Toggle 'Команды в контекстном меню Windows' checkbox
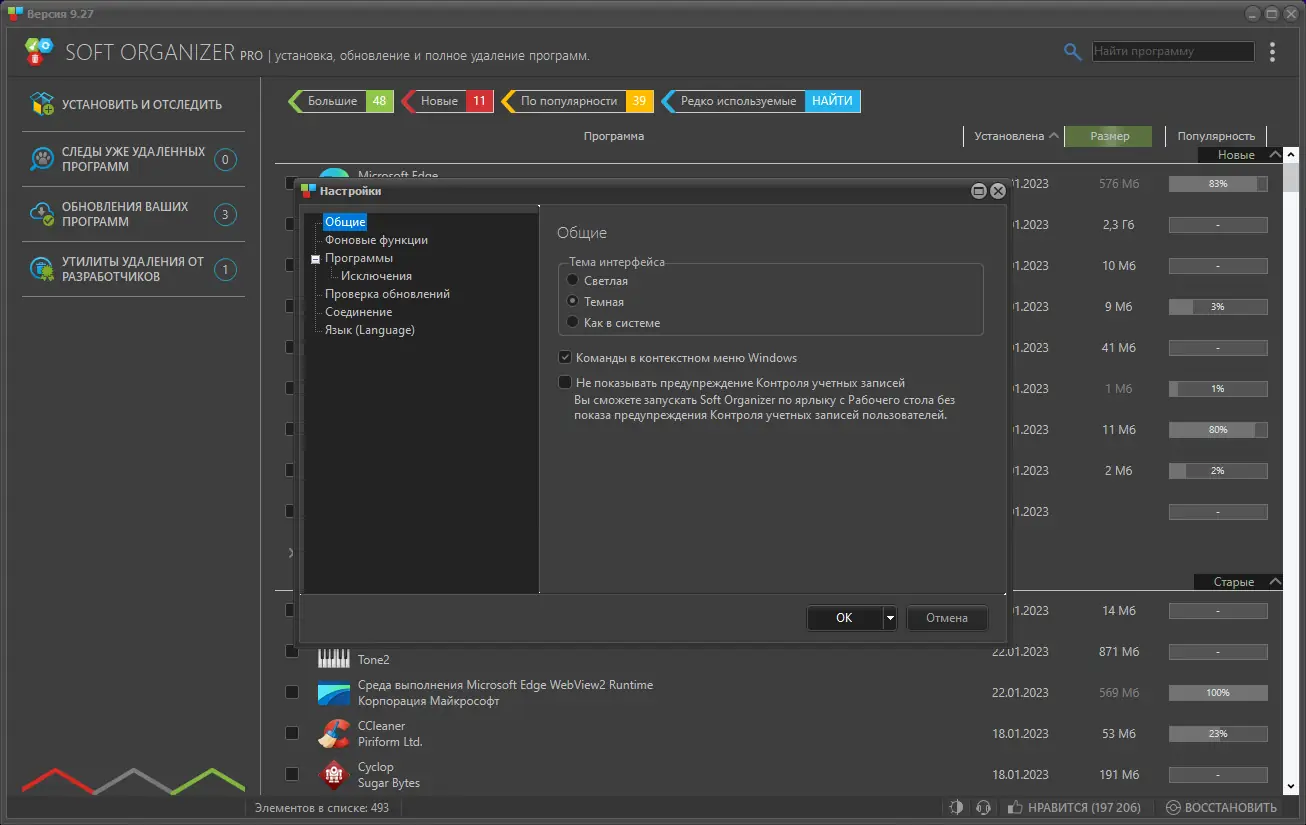The height and width of the screenshot is (825, 1306). pos(565,357)
